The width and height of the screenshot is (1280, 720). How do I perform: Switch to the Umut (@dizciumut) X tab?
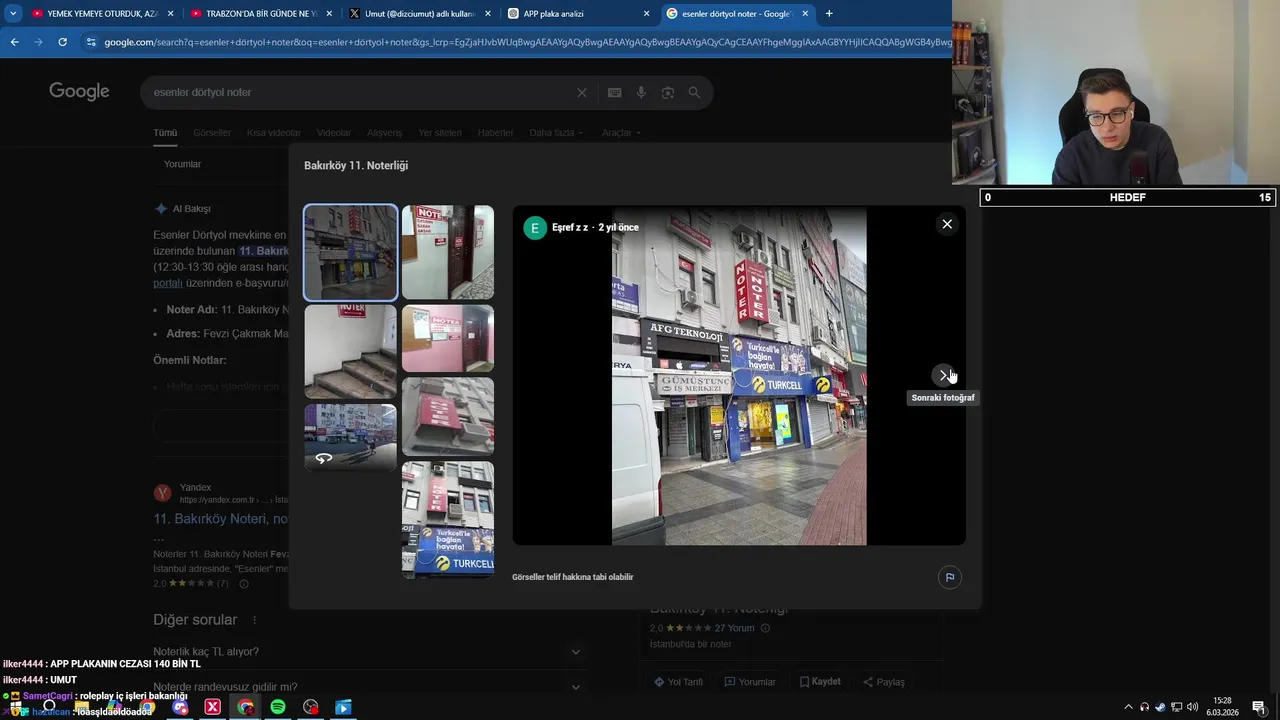coord(418,14)
